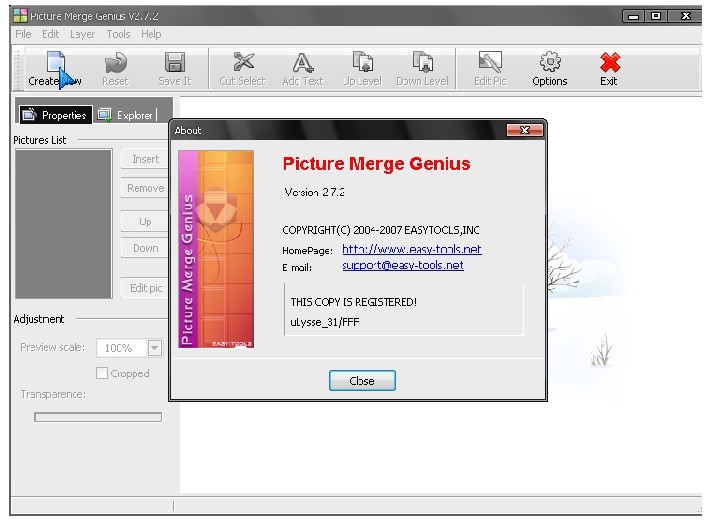
Task: Click the Edit pic button
Action: [x=145, y=288]
